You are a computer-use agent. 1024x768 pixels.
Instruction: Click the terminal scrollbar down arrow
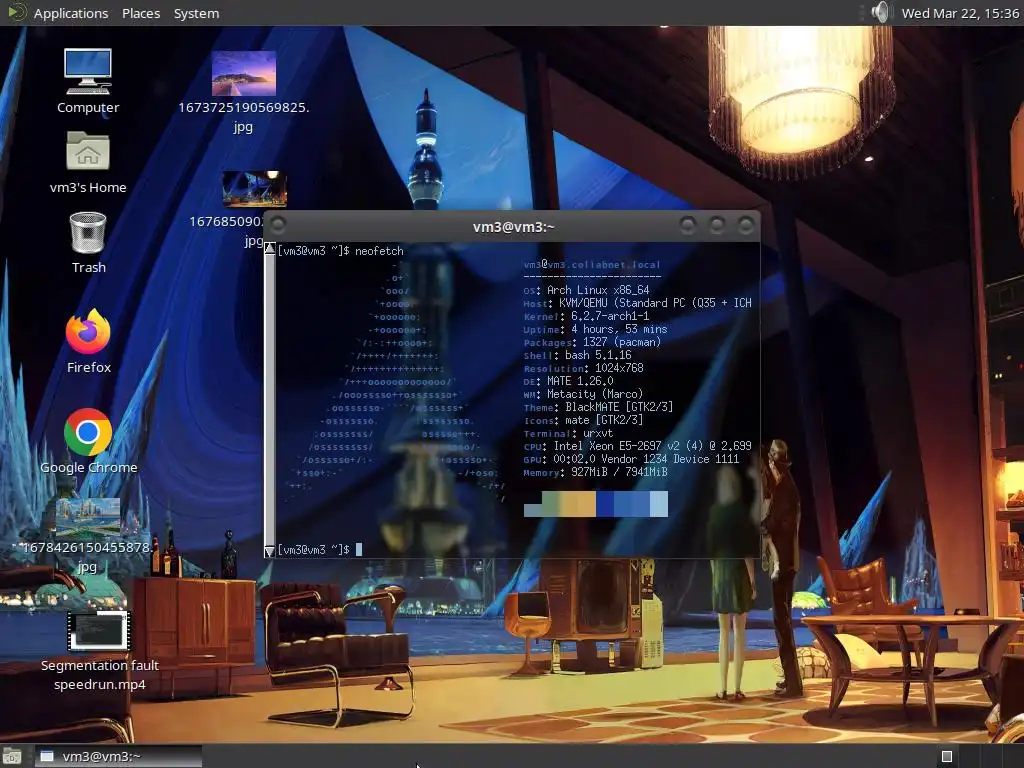tap(269, 552)
